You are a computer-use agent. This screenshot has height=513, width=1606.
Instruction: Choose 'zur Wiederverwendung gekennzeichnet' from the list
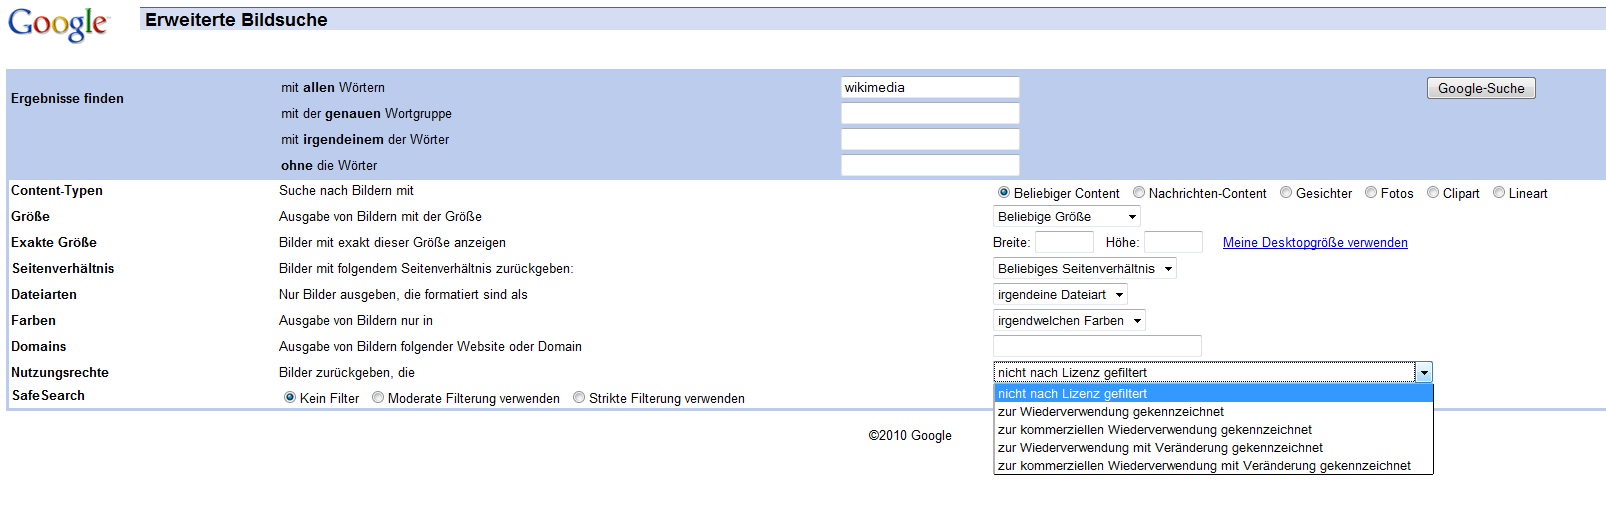[1110, 412]
